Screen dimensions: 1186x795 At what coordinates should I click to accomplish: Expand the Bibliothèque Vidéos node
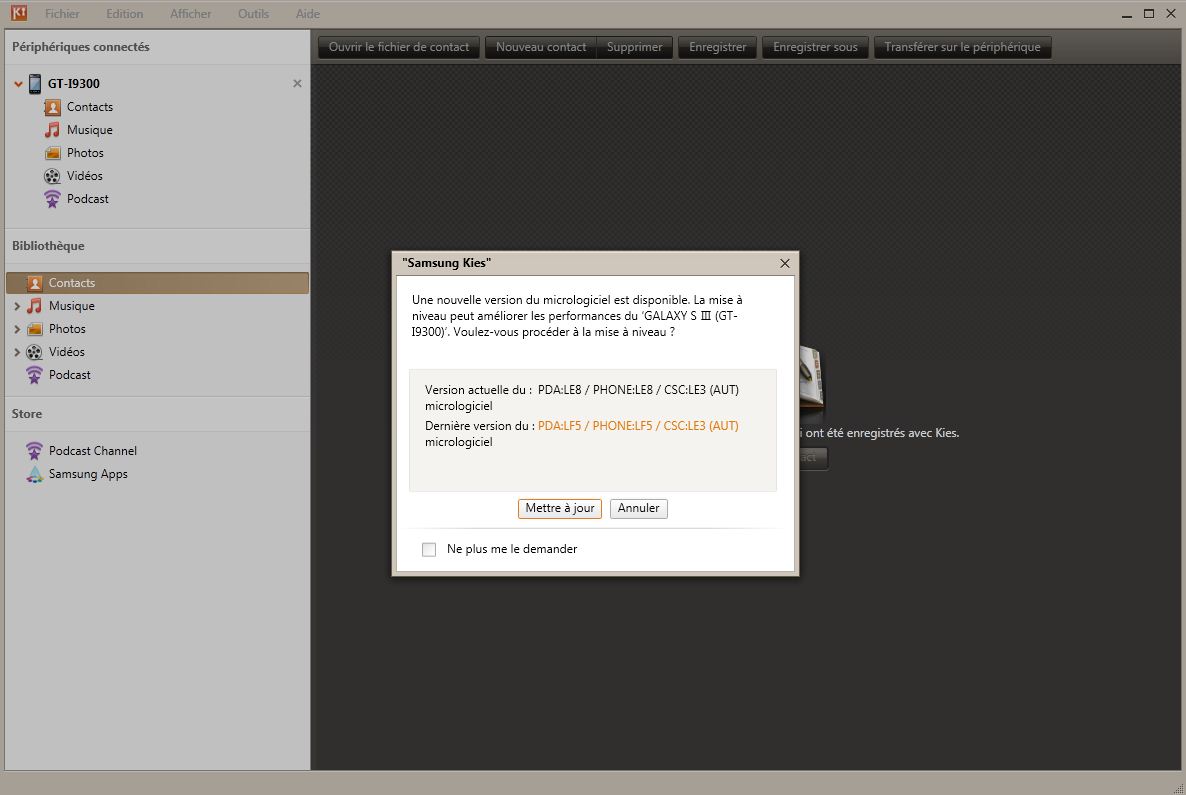coord(17,352)
